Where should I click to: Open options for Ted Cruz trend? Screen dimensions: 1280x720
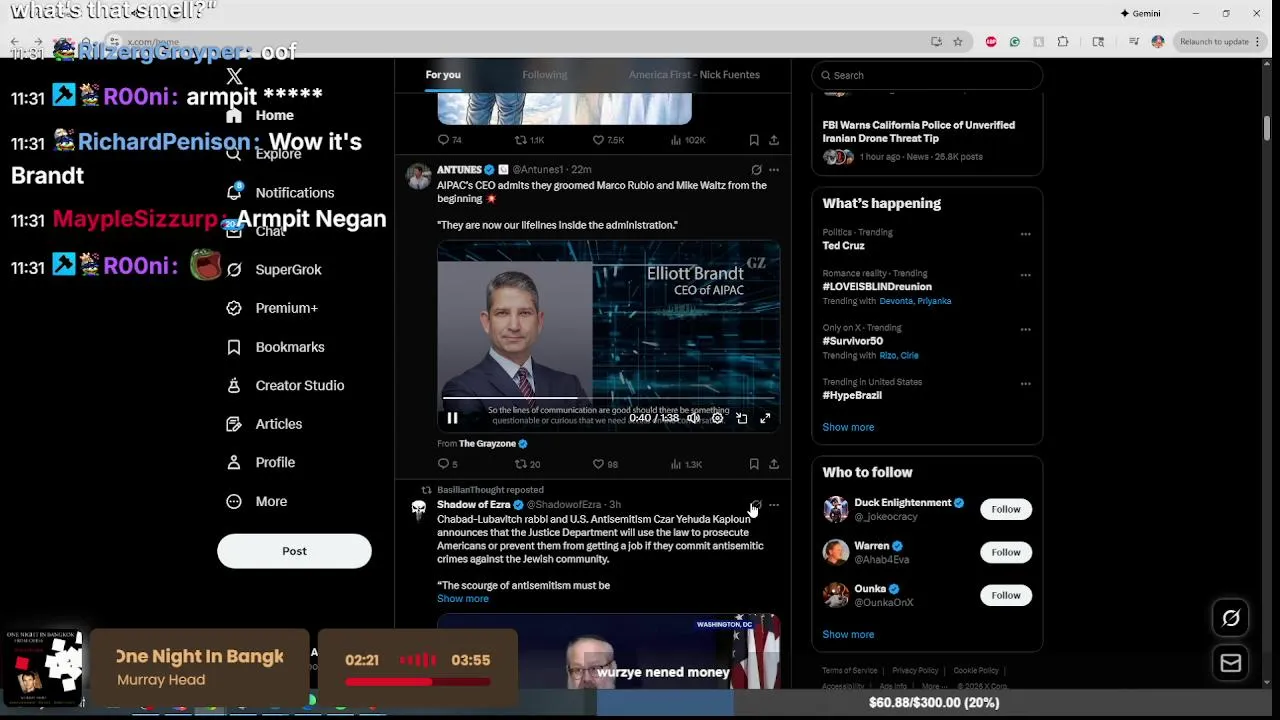pyautogui.click(x=1025, y=234)
